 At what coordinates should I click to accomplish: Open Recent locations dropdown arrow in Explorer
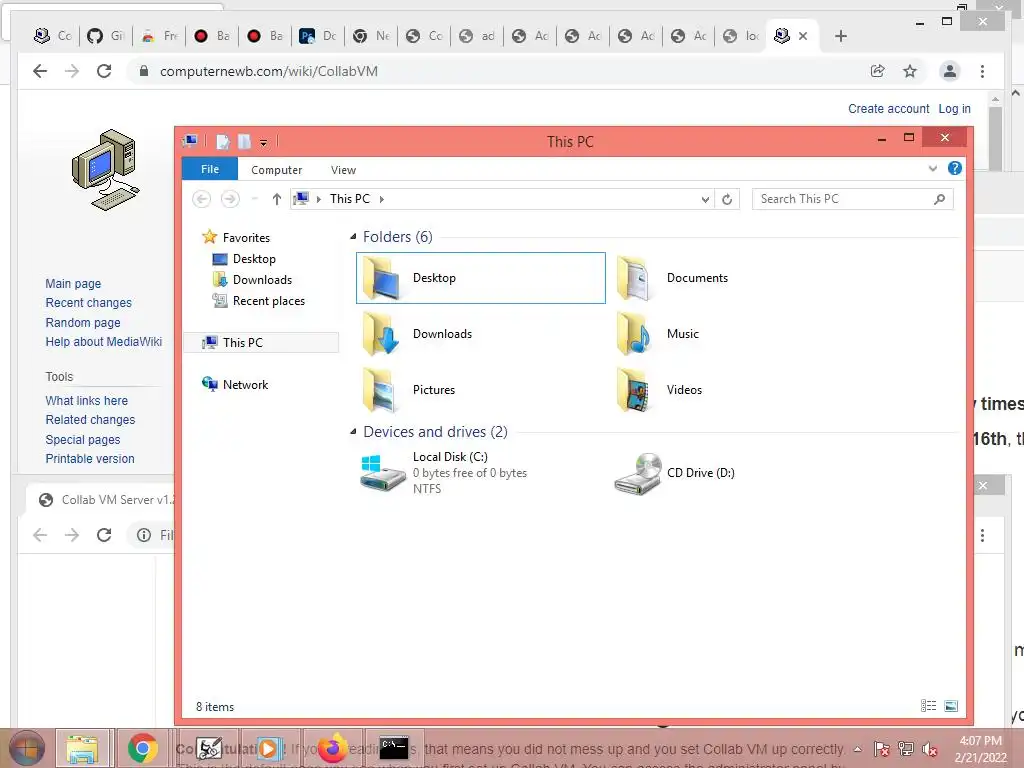255,199
